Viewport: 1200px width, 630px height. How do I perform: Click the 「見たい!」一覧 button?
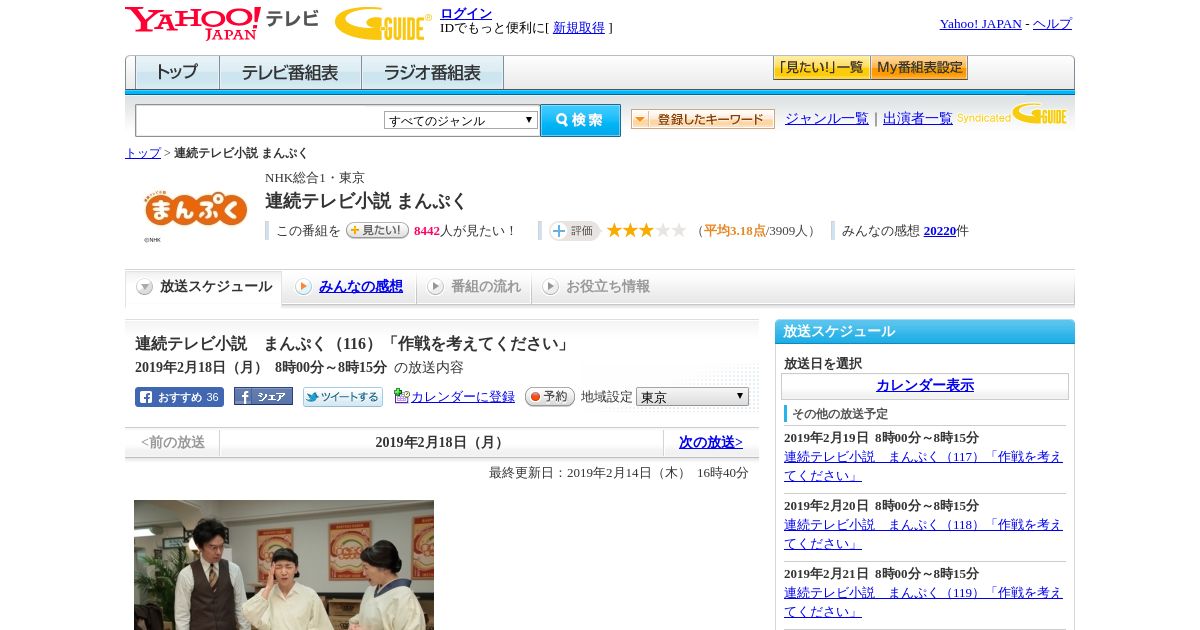[822, 68]
